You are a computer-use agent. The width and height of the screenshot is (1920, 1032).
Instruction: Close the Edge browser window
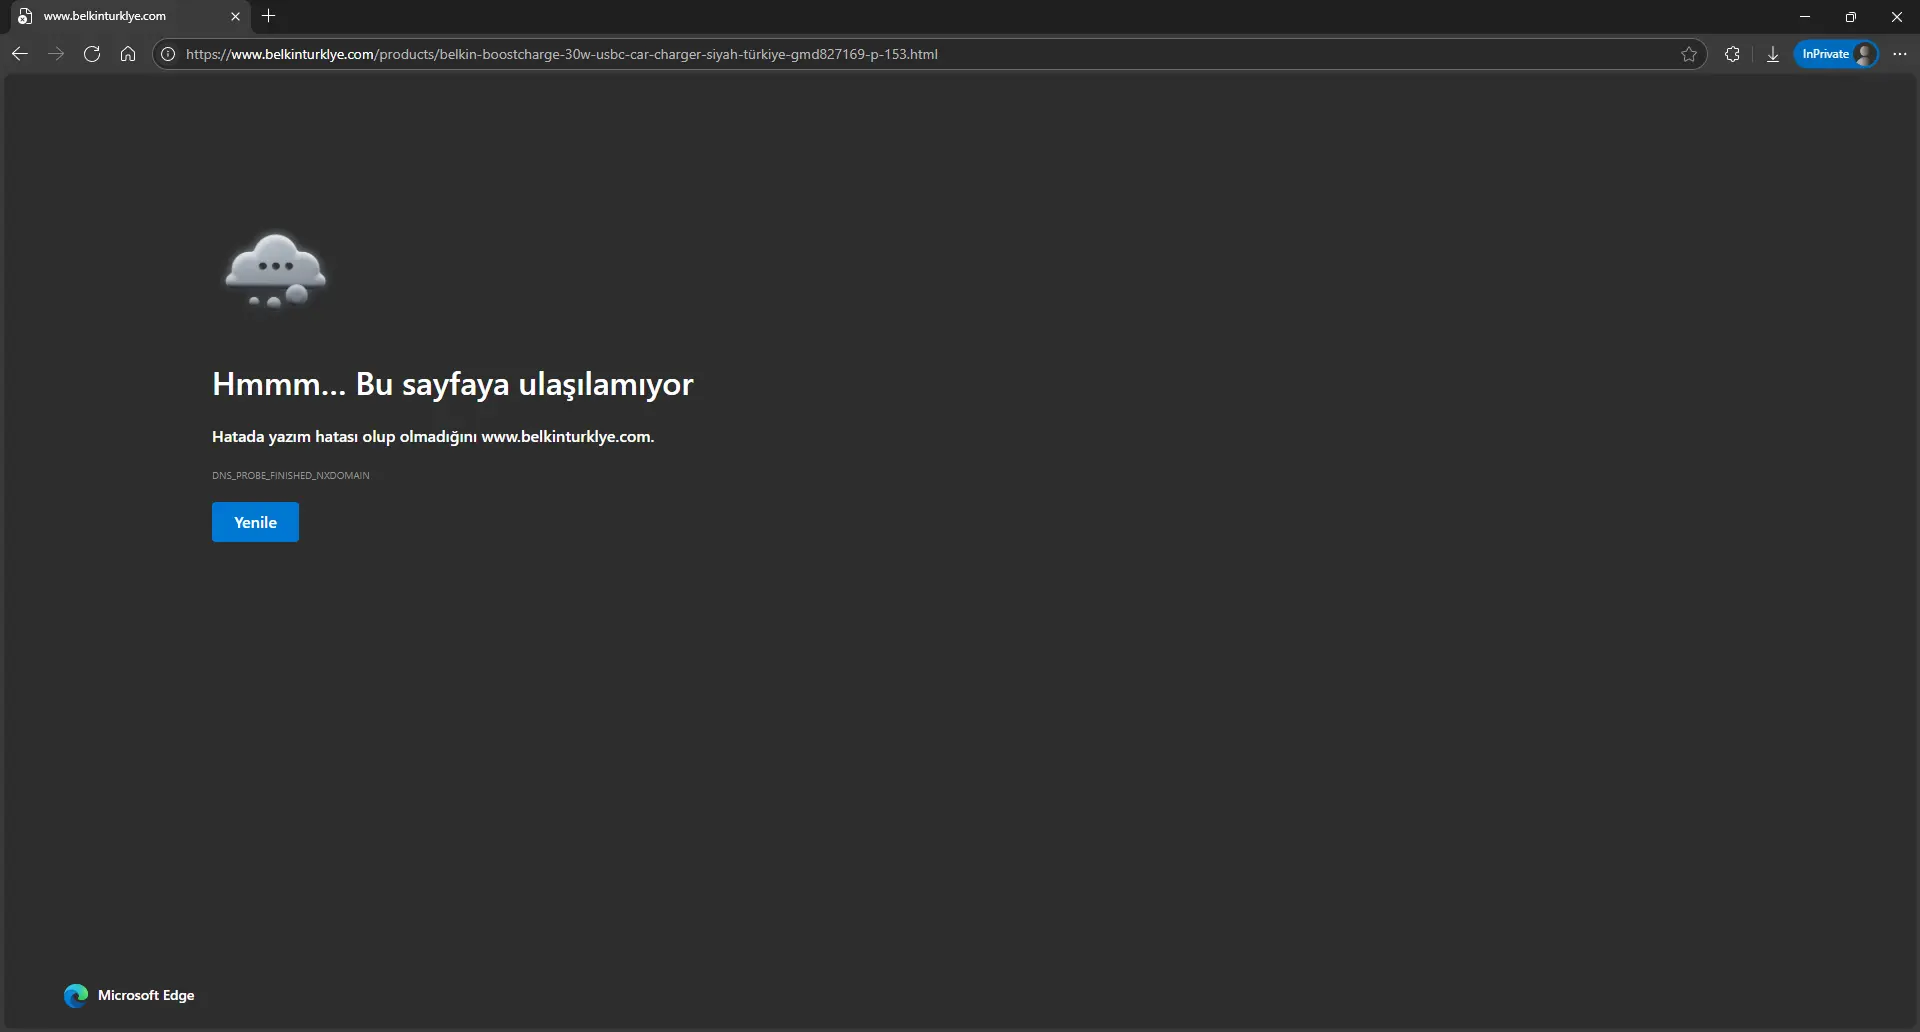coord(1897,16)
